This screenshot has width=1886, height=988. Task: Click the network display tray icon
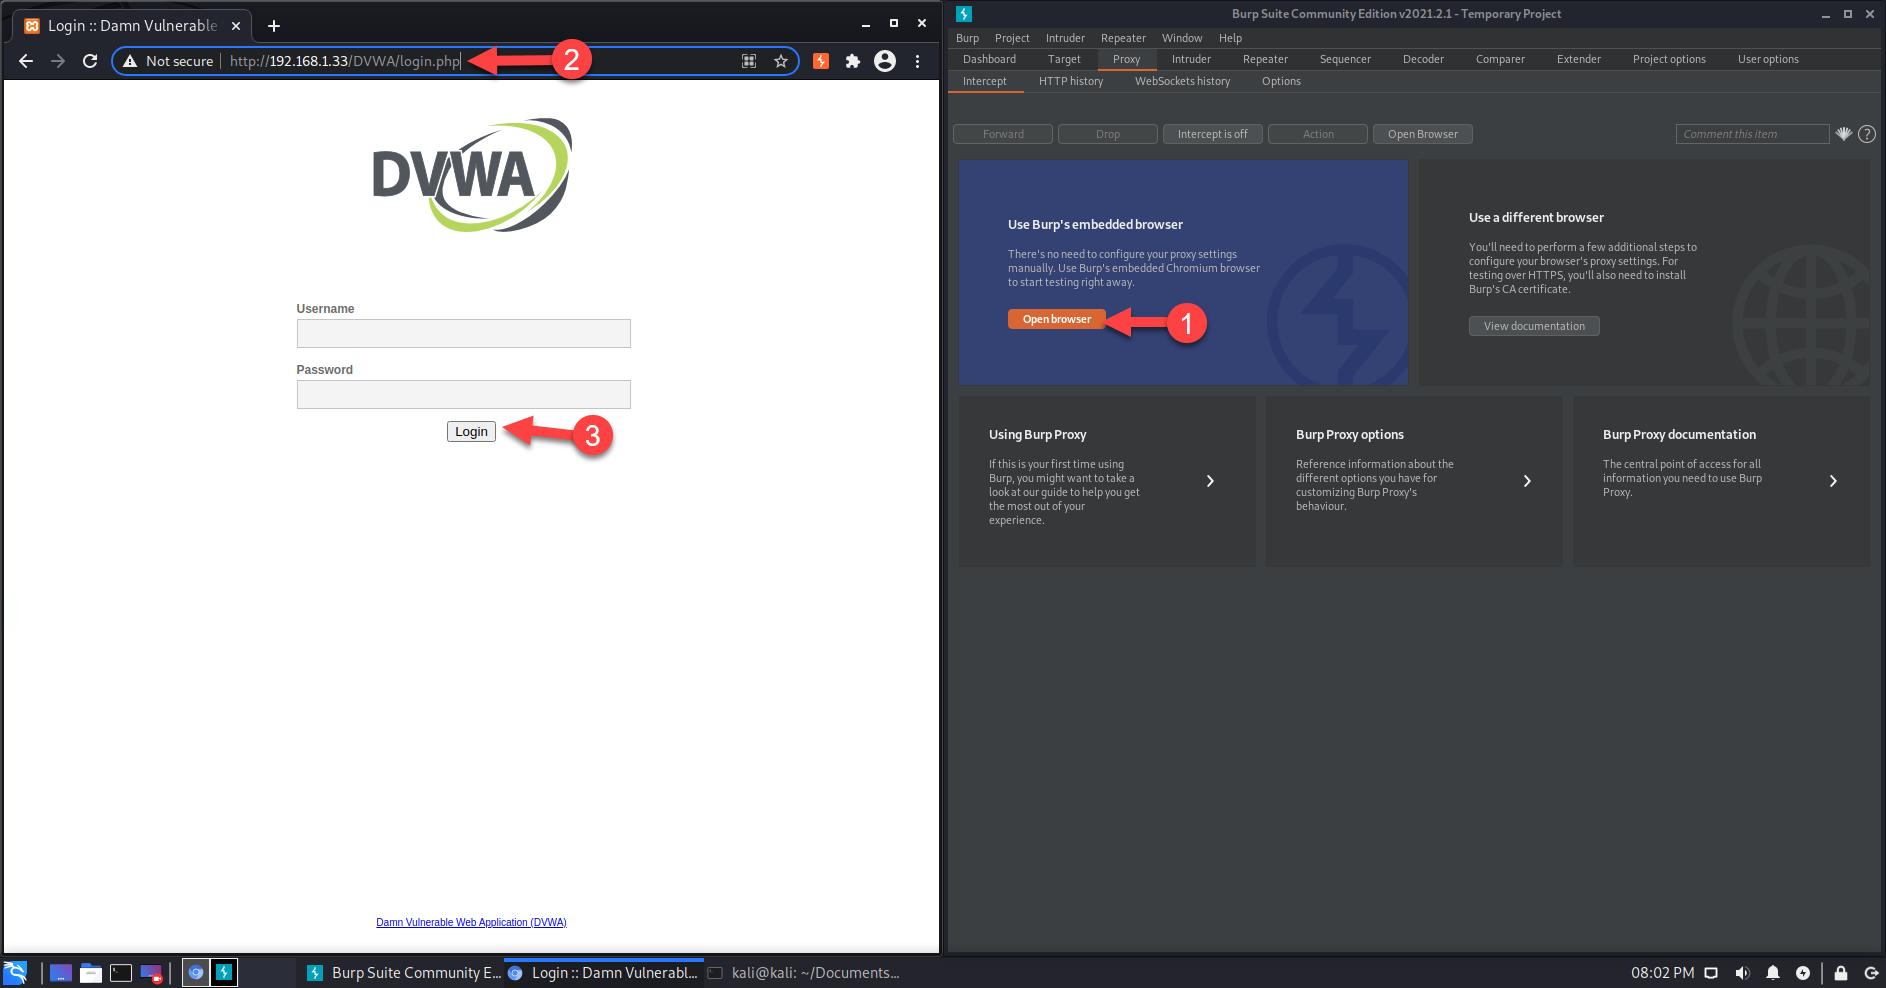tap(1711, 973)
